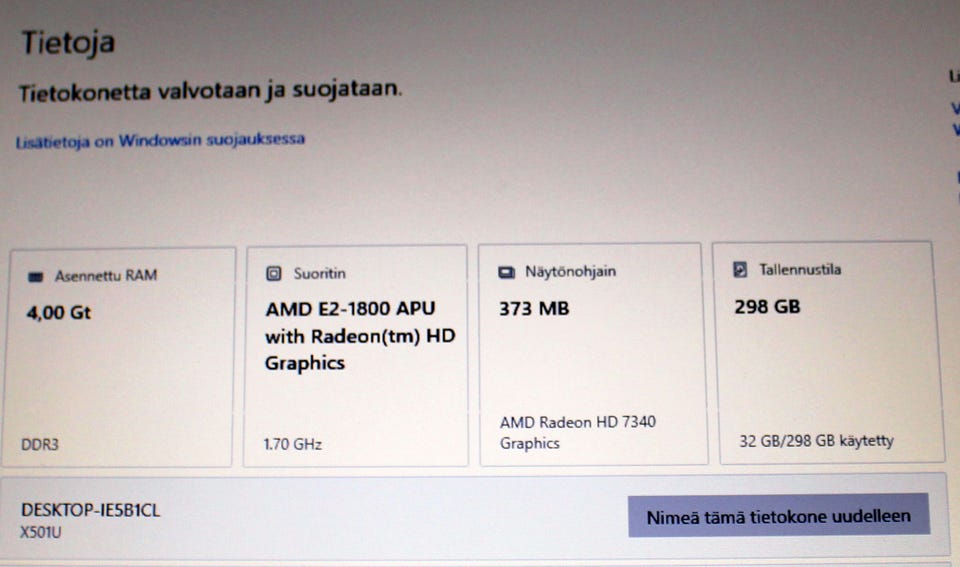960x567 pixels.
Task: Click the RAM chip icon beside Asennettu RAM
Action: click(36, 277)
